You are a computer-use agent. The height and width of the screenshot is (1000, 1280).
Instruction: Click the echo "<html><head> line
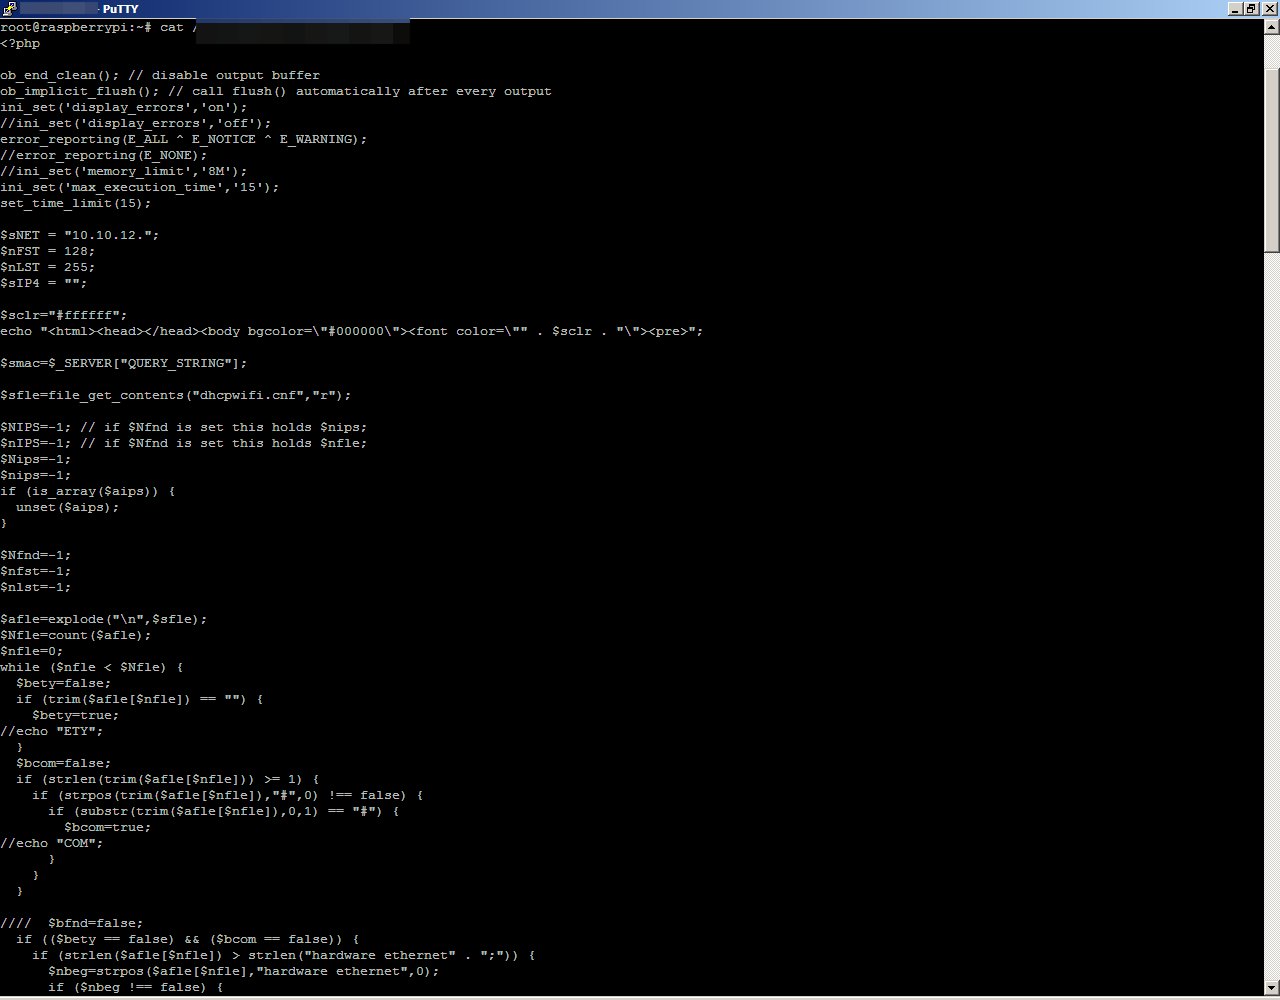click(352, 331)
